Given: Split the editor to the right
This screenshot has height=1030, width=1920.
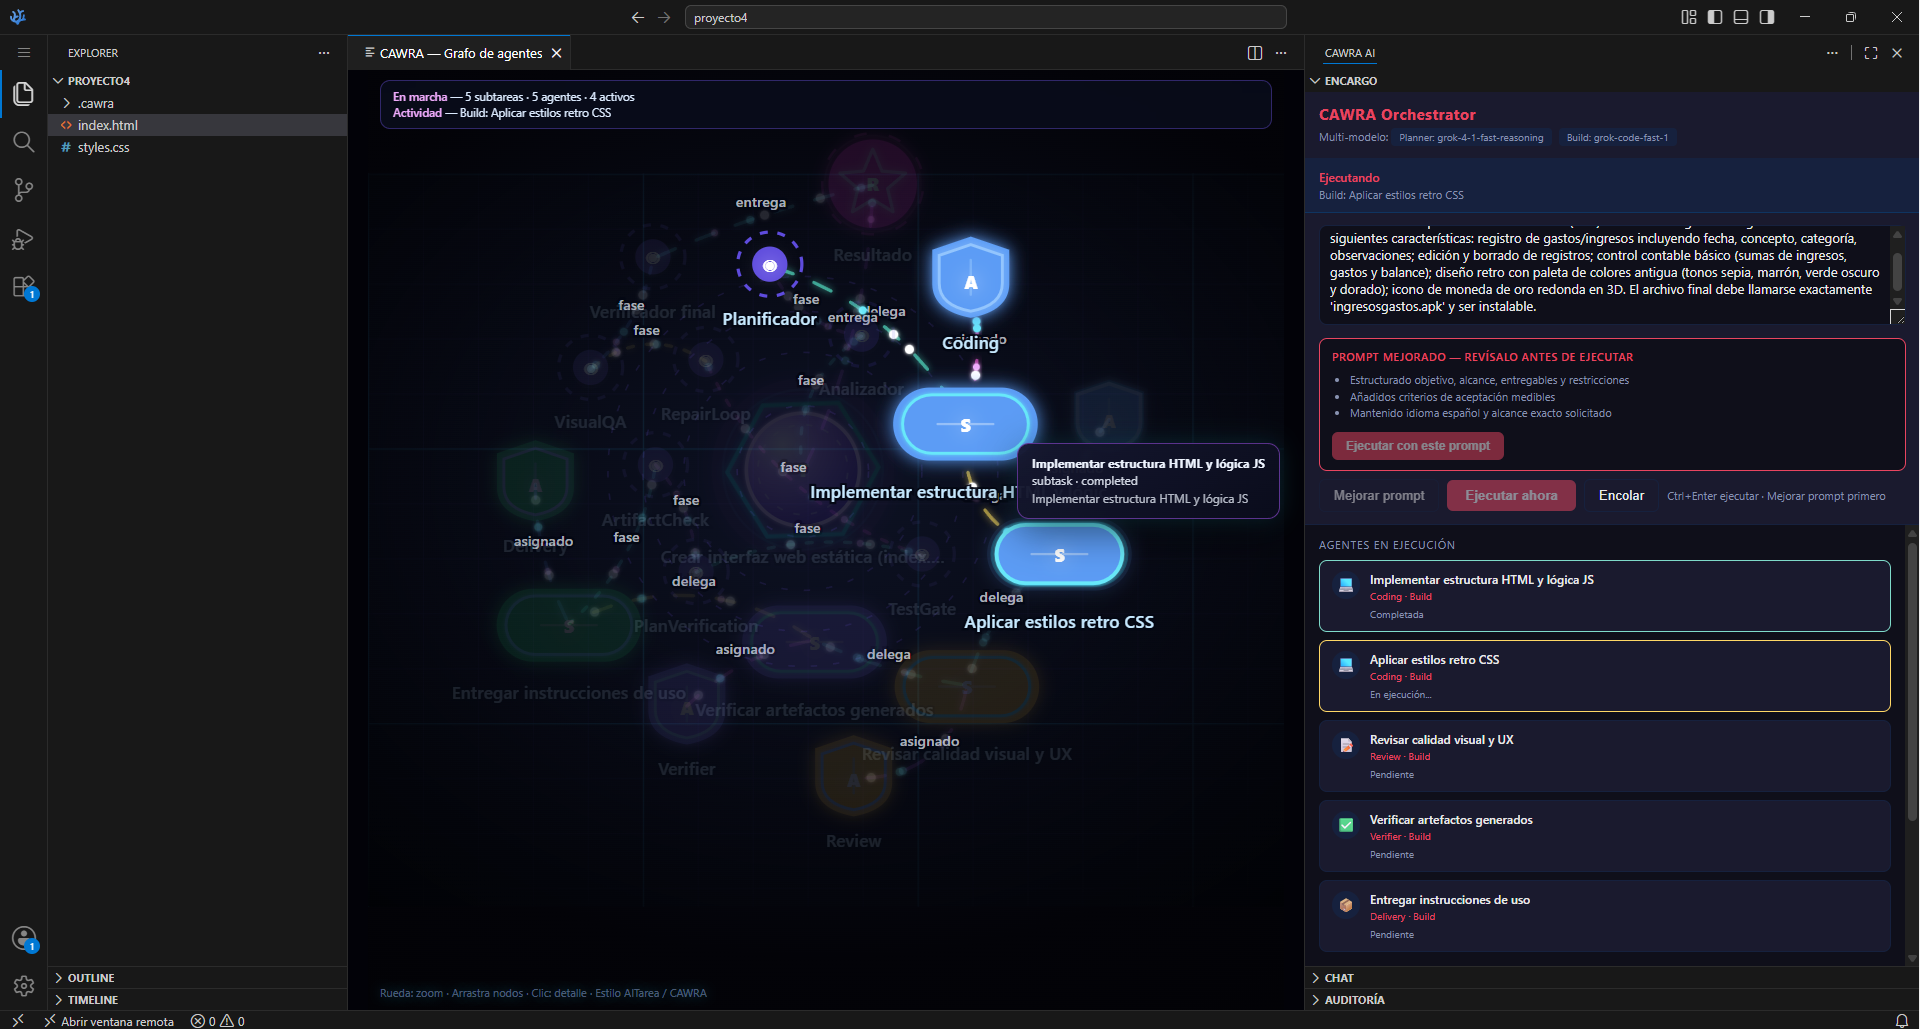Looking at the screenshot, I should coord(1255,53).
